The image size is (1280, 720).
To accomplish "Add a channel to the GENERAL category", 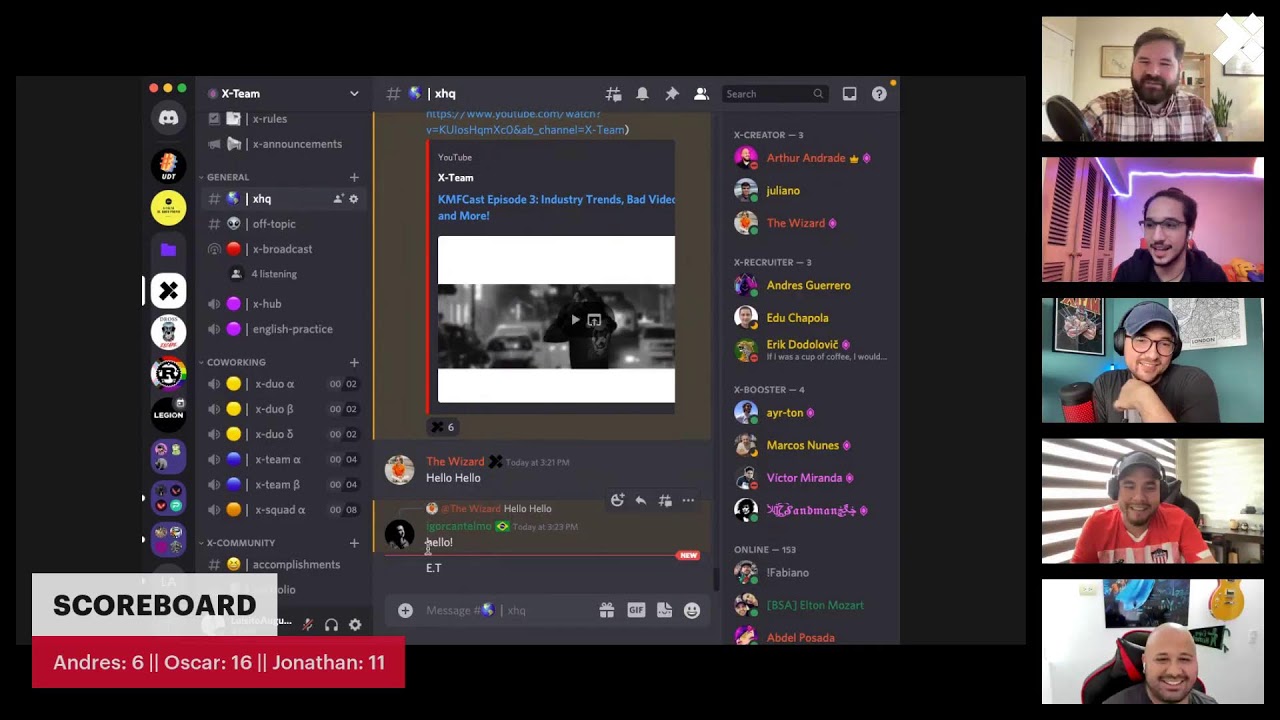I will (x=354, y=177).
